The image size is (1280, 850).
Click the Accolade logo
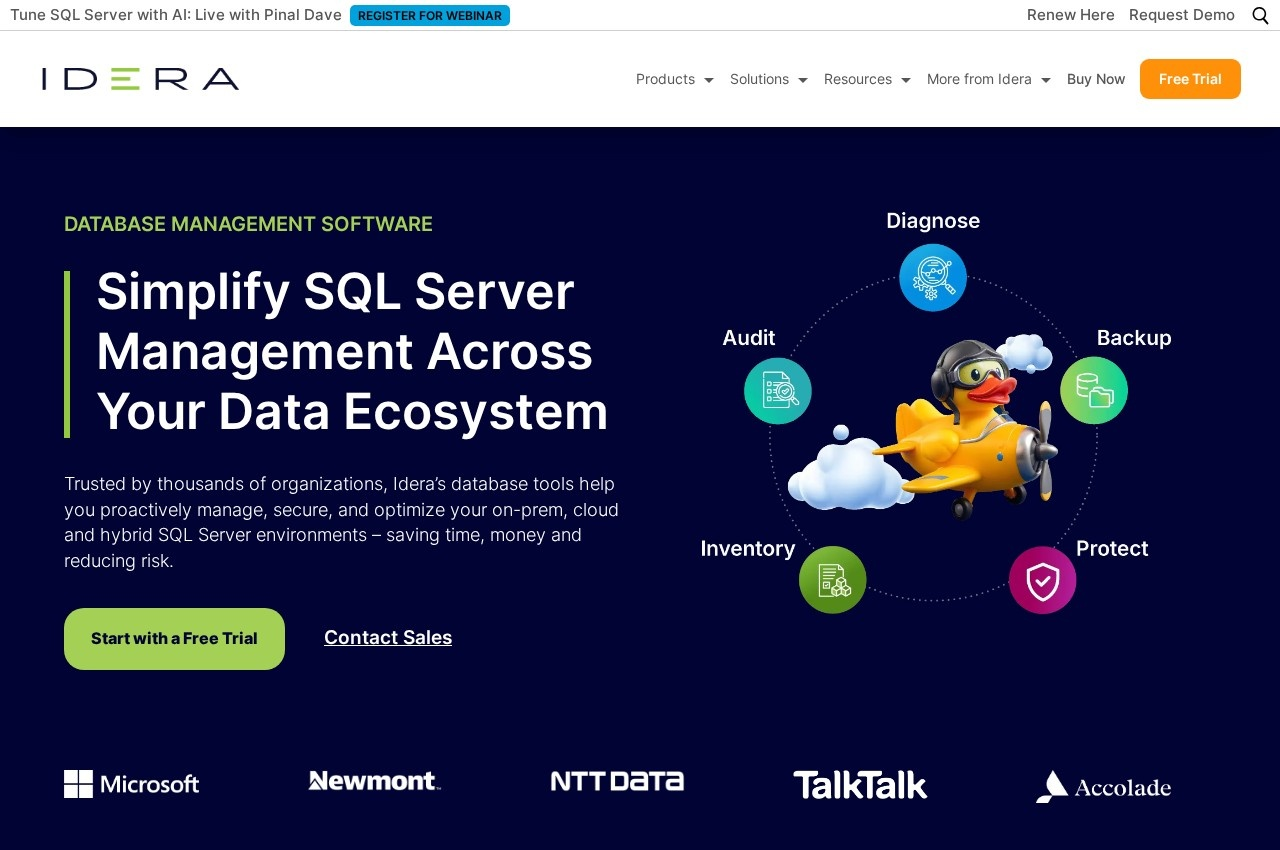[x=1103, y=787]
